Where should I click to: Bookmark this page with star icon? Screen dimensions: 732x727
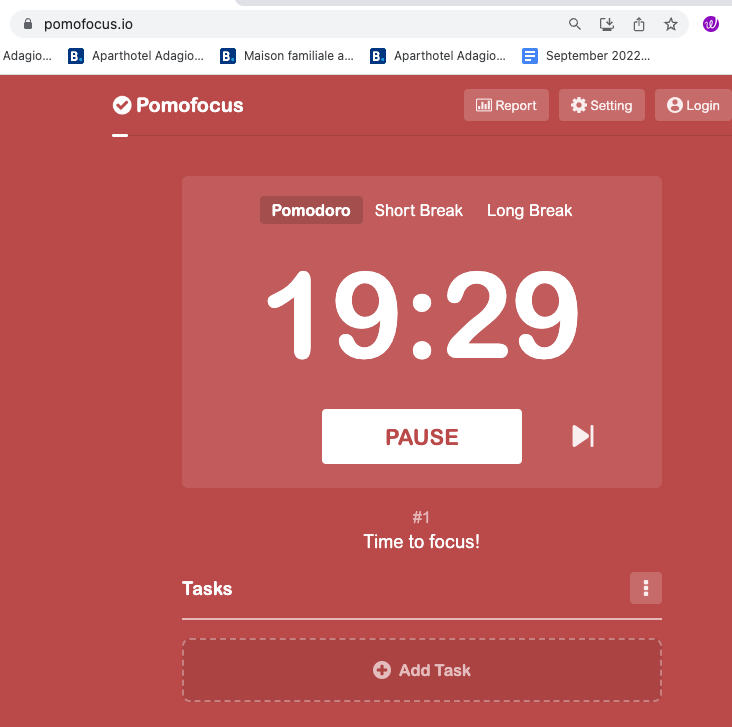point(670,24)
